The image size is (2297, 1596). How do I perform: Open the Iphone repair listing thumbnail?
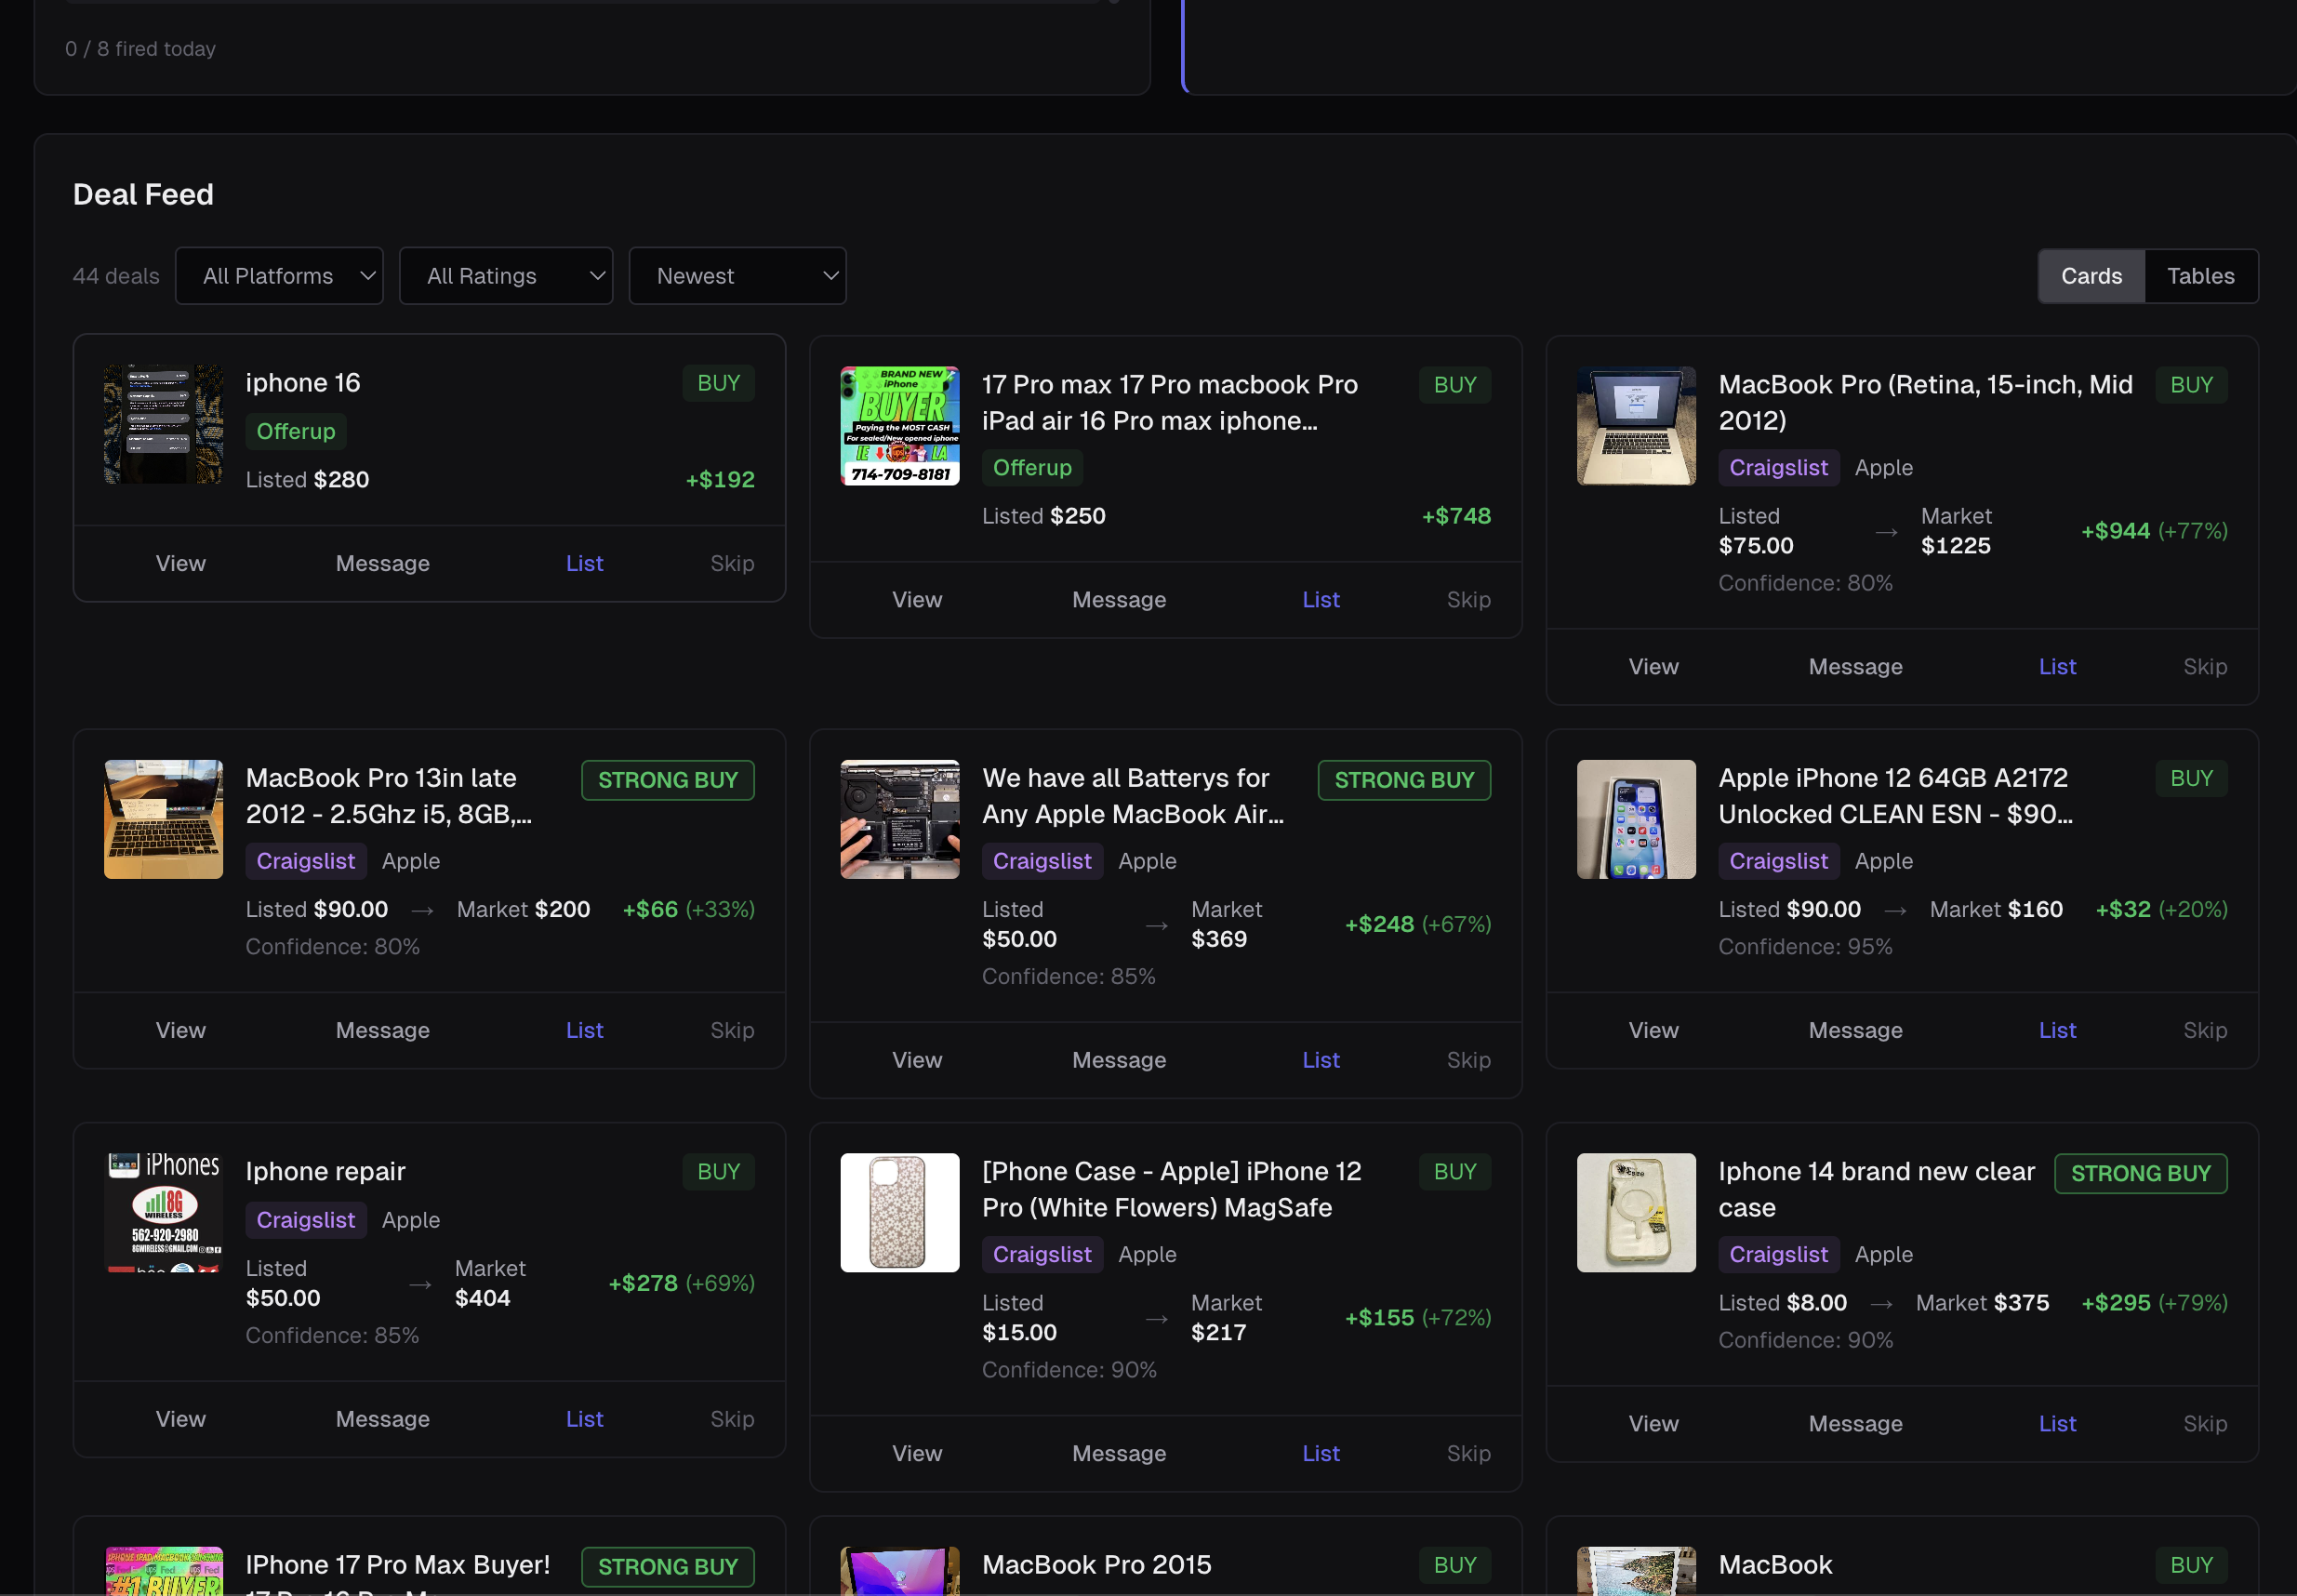164,1212
